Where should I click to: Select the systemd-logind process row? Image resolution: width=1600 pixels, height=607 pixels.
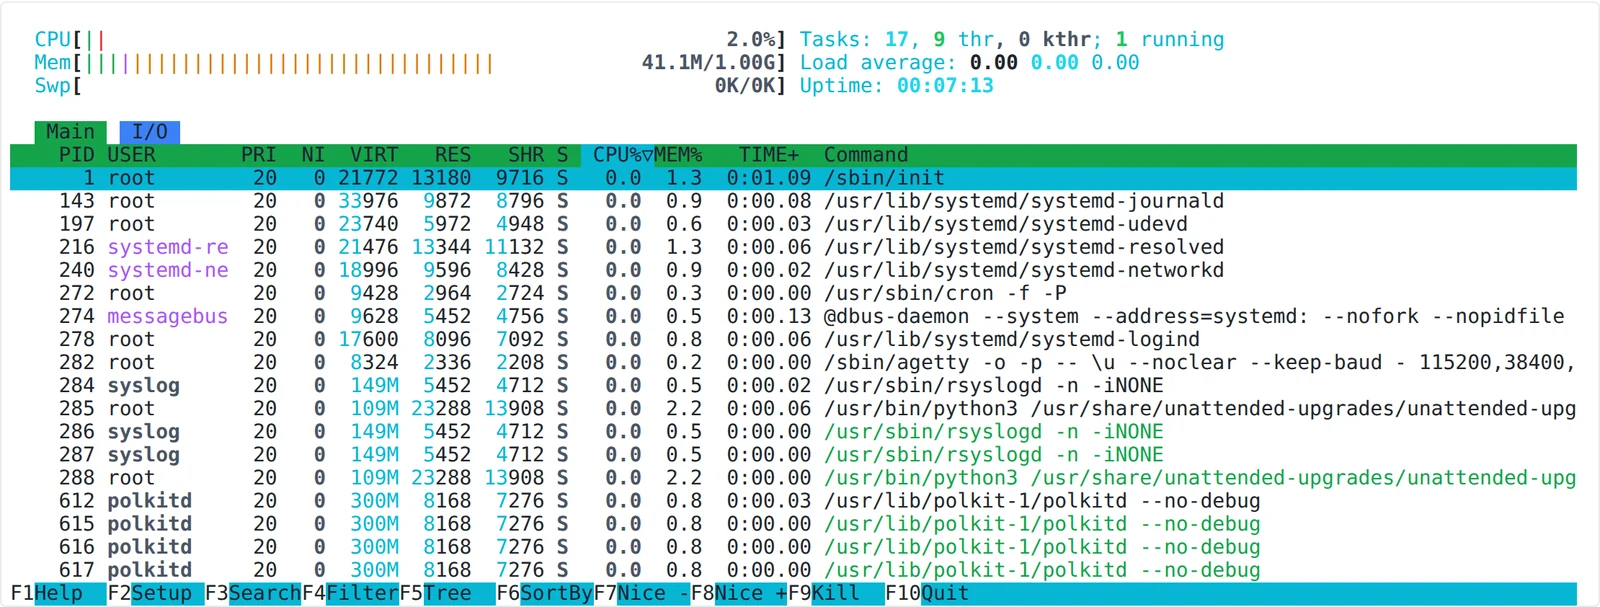[x=793, y=339]
